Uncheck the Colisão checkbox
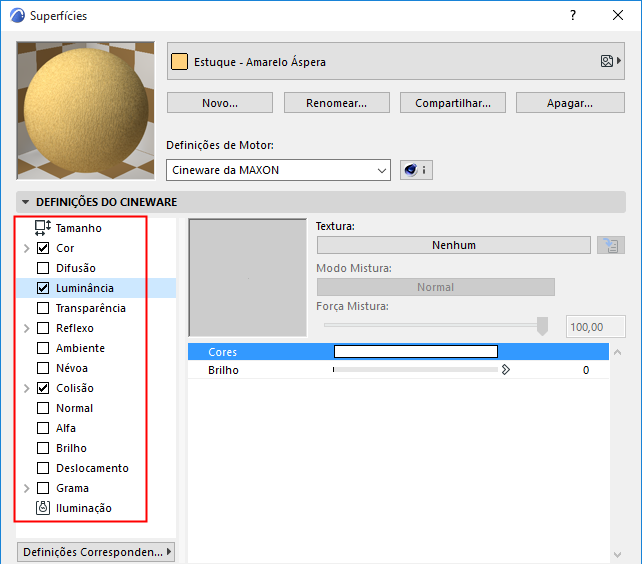642x564 pixels. pyautogui.click(x=43, y=388)
